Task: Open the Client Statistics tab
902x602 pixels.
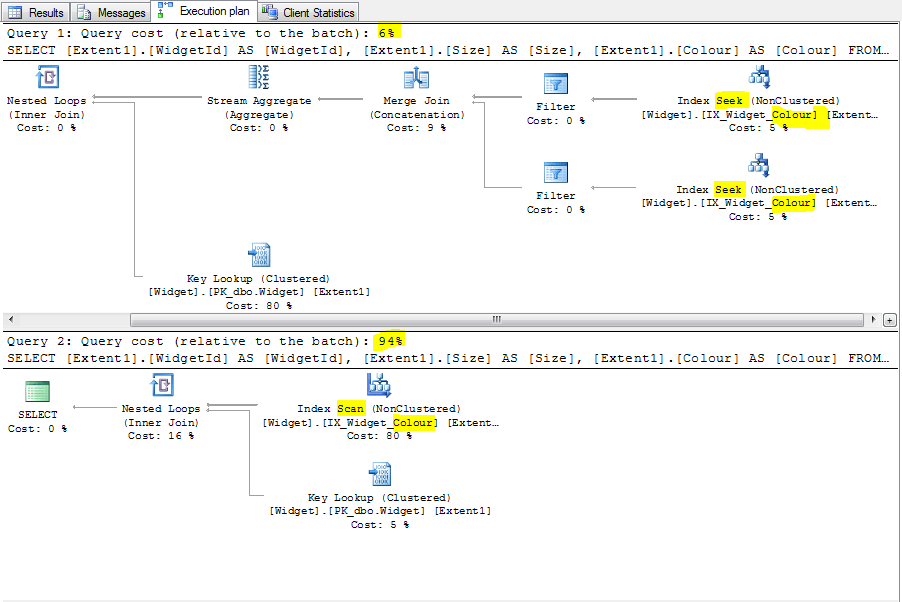Action: (x=308, y=12)
